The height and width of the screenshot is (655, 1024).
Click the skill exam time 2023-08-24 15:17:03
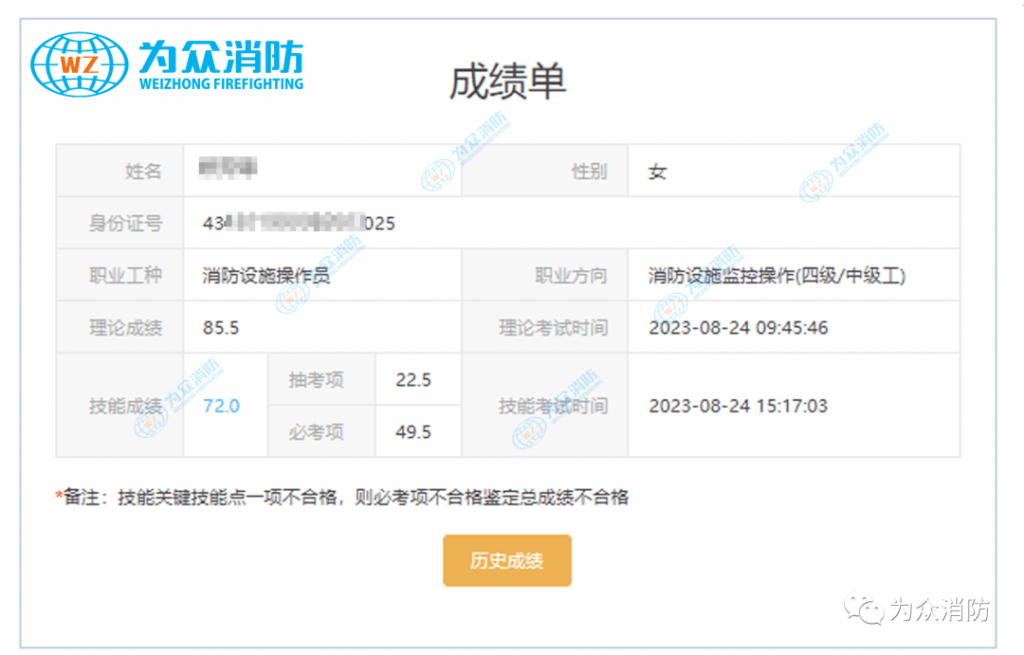[738, 406]
